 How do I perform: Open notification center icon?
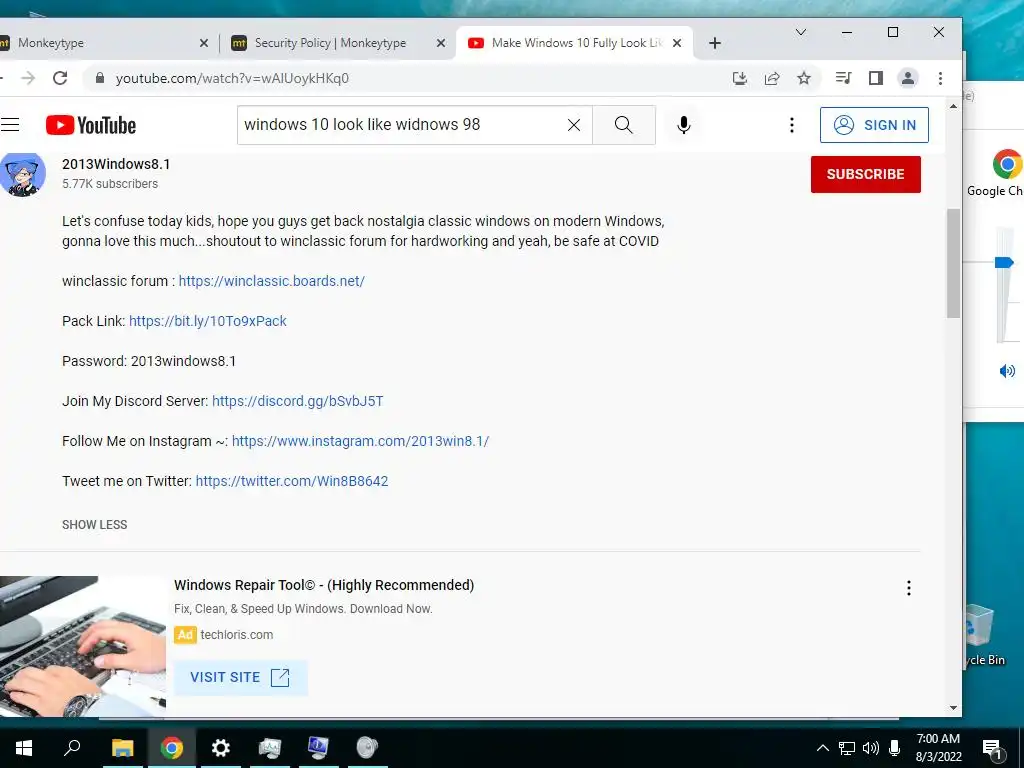993,748
